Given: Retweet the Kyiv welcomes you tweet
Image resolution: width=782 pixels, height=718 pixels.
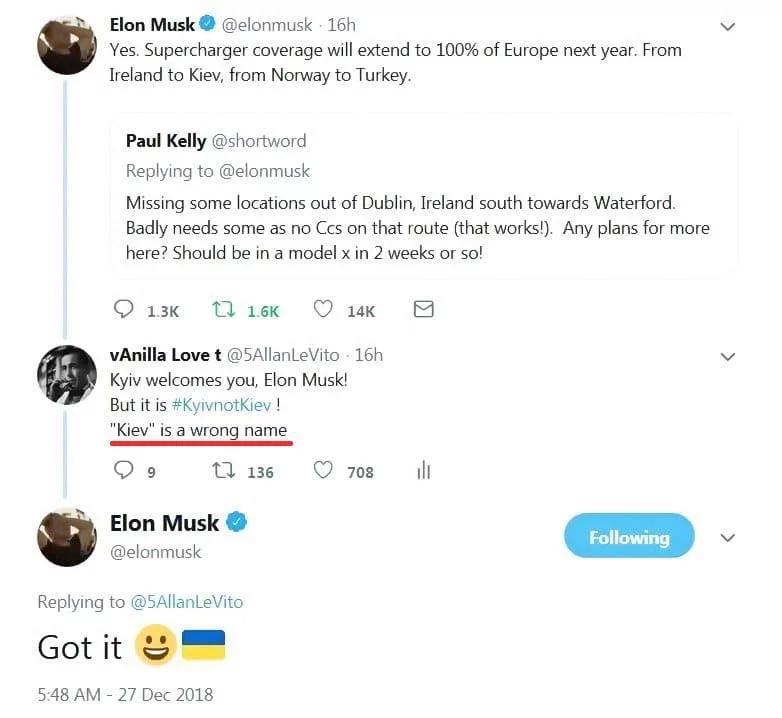Looking at the screenshot, I should (x=224, y=470).
